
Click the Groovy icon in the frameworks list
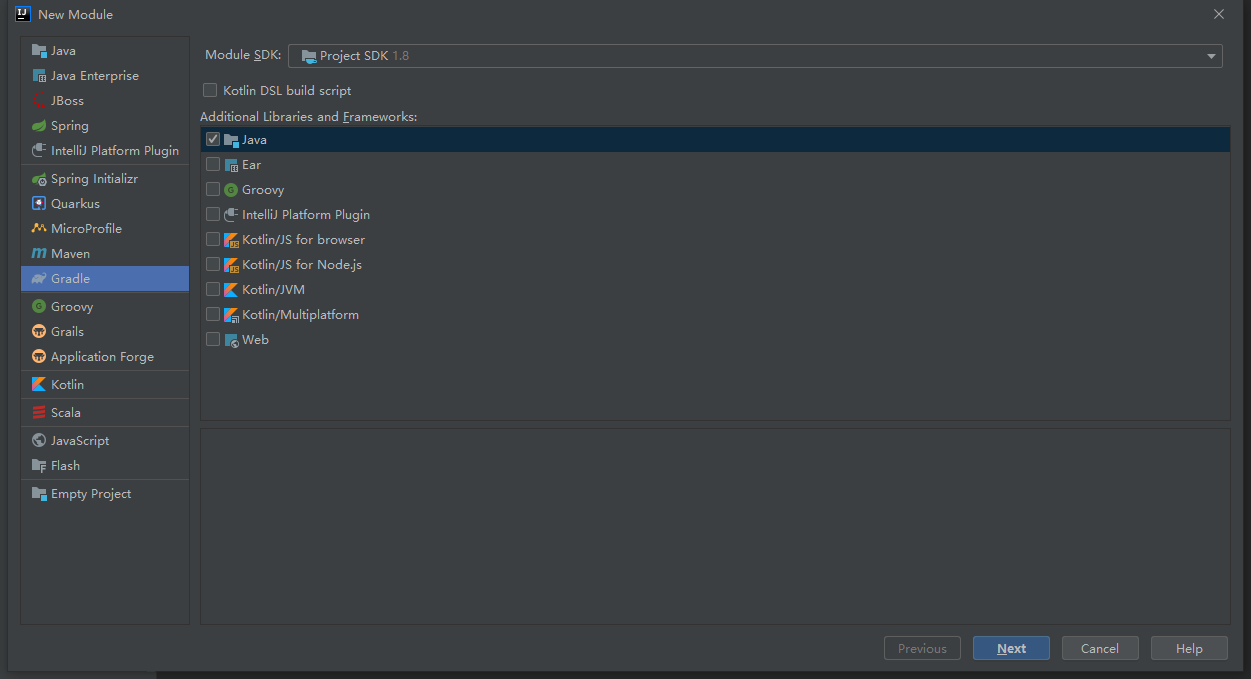point(231,190)
